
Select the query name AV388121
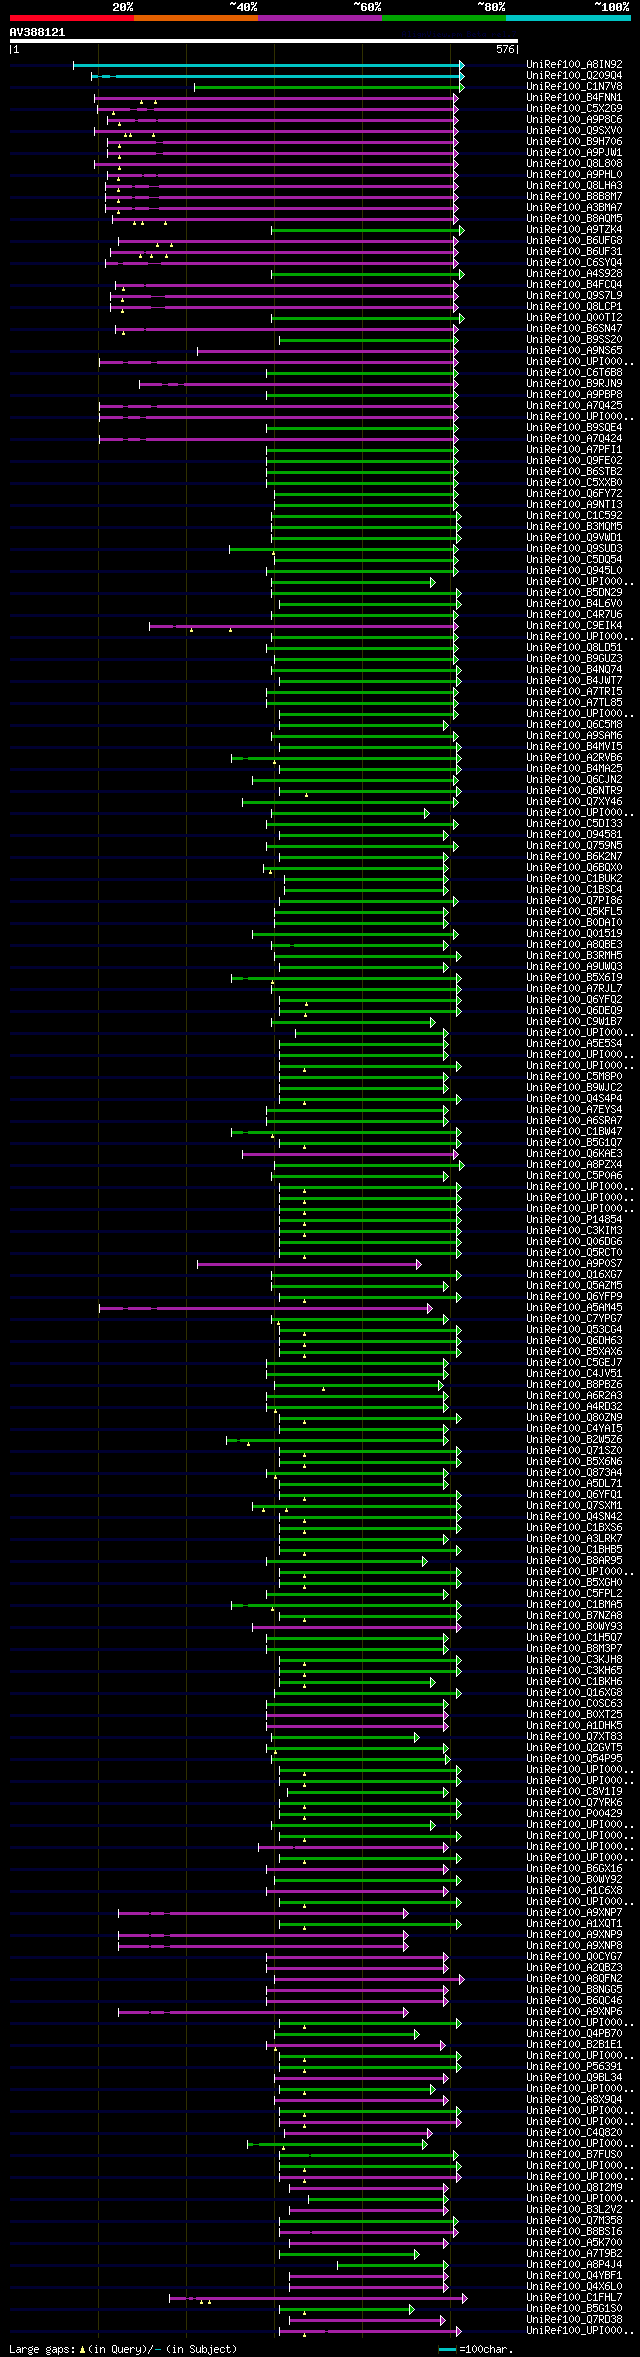coord(38,32)
